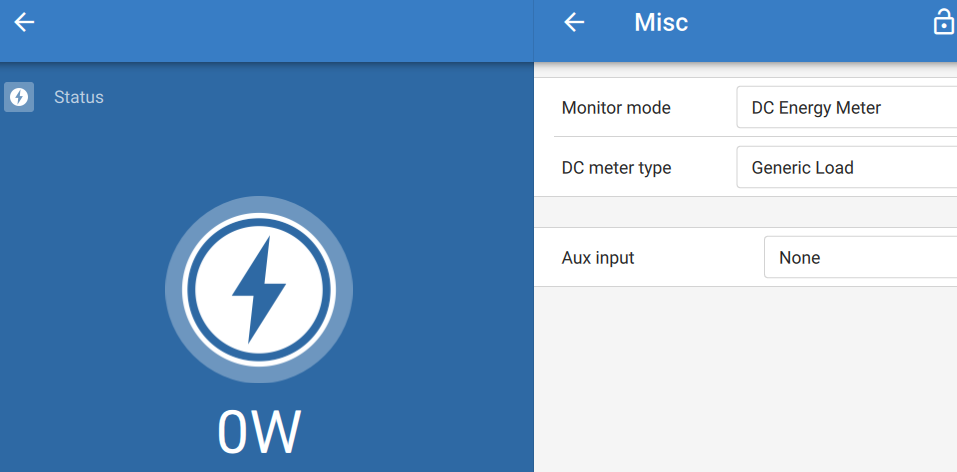The height and width of the screenshot is (472, 957).
Task: Go back from the Status screen
Action: 24,23
